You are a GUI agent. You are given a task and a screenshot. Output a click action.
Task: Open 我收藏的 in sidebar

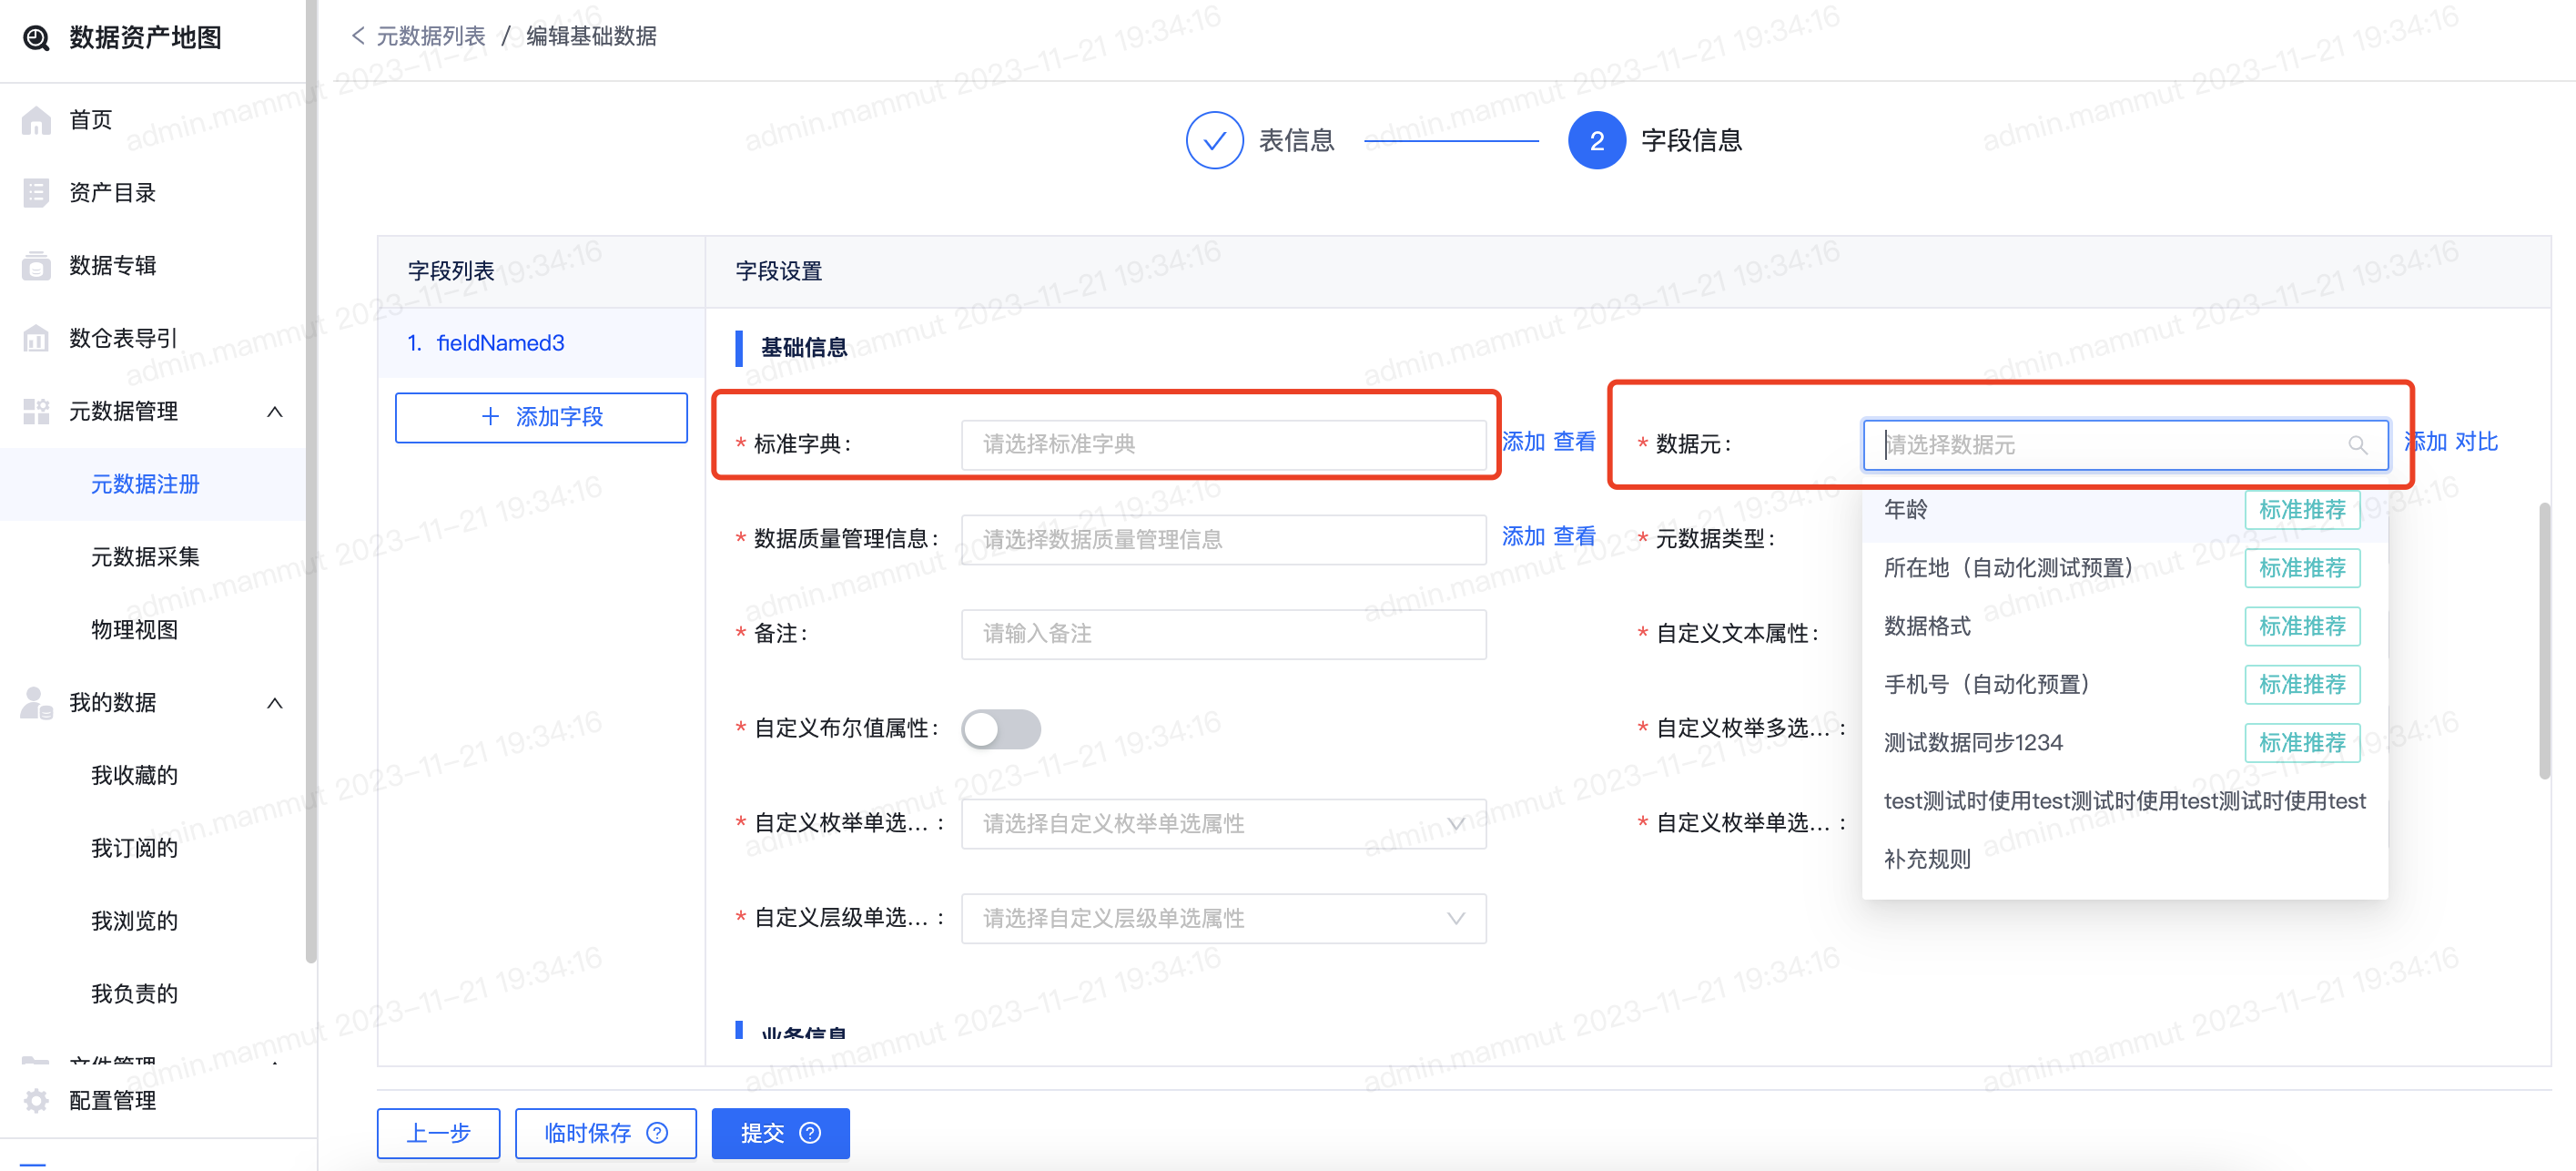point(134,776)
